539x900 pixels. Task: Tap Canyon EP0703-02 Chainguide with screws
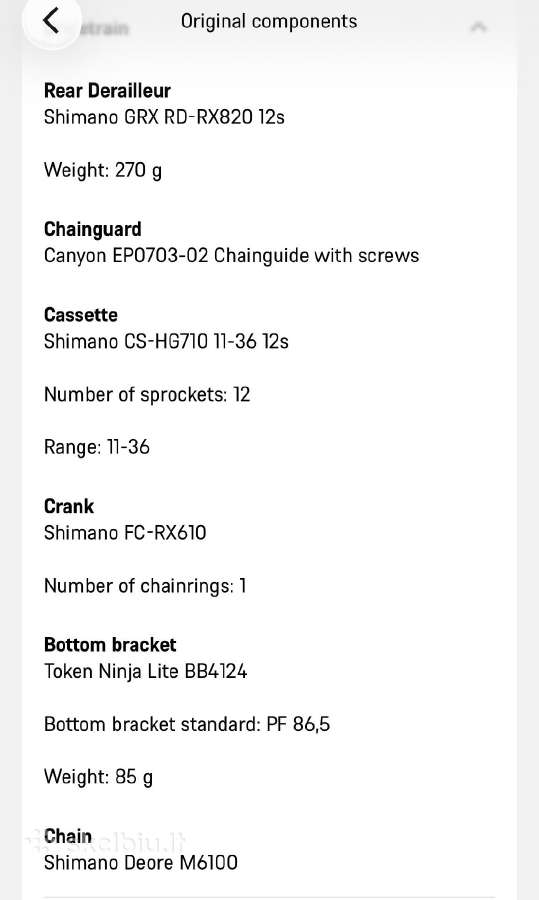coord(231,255)
